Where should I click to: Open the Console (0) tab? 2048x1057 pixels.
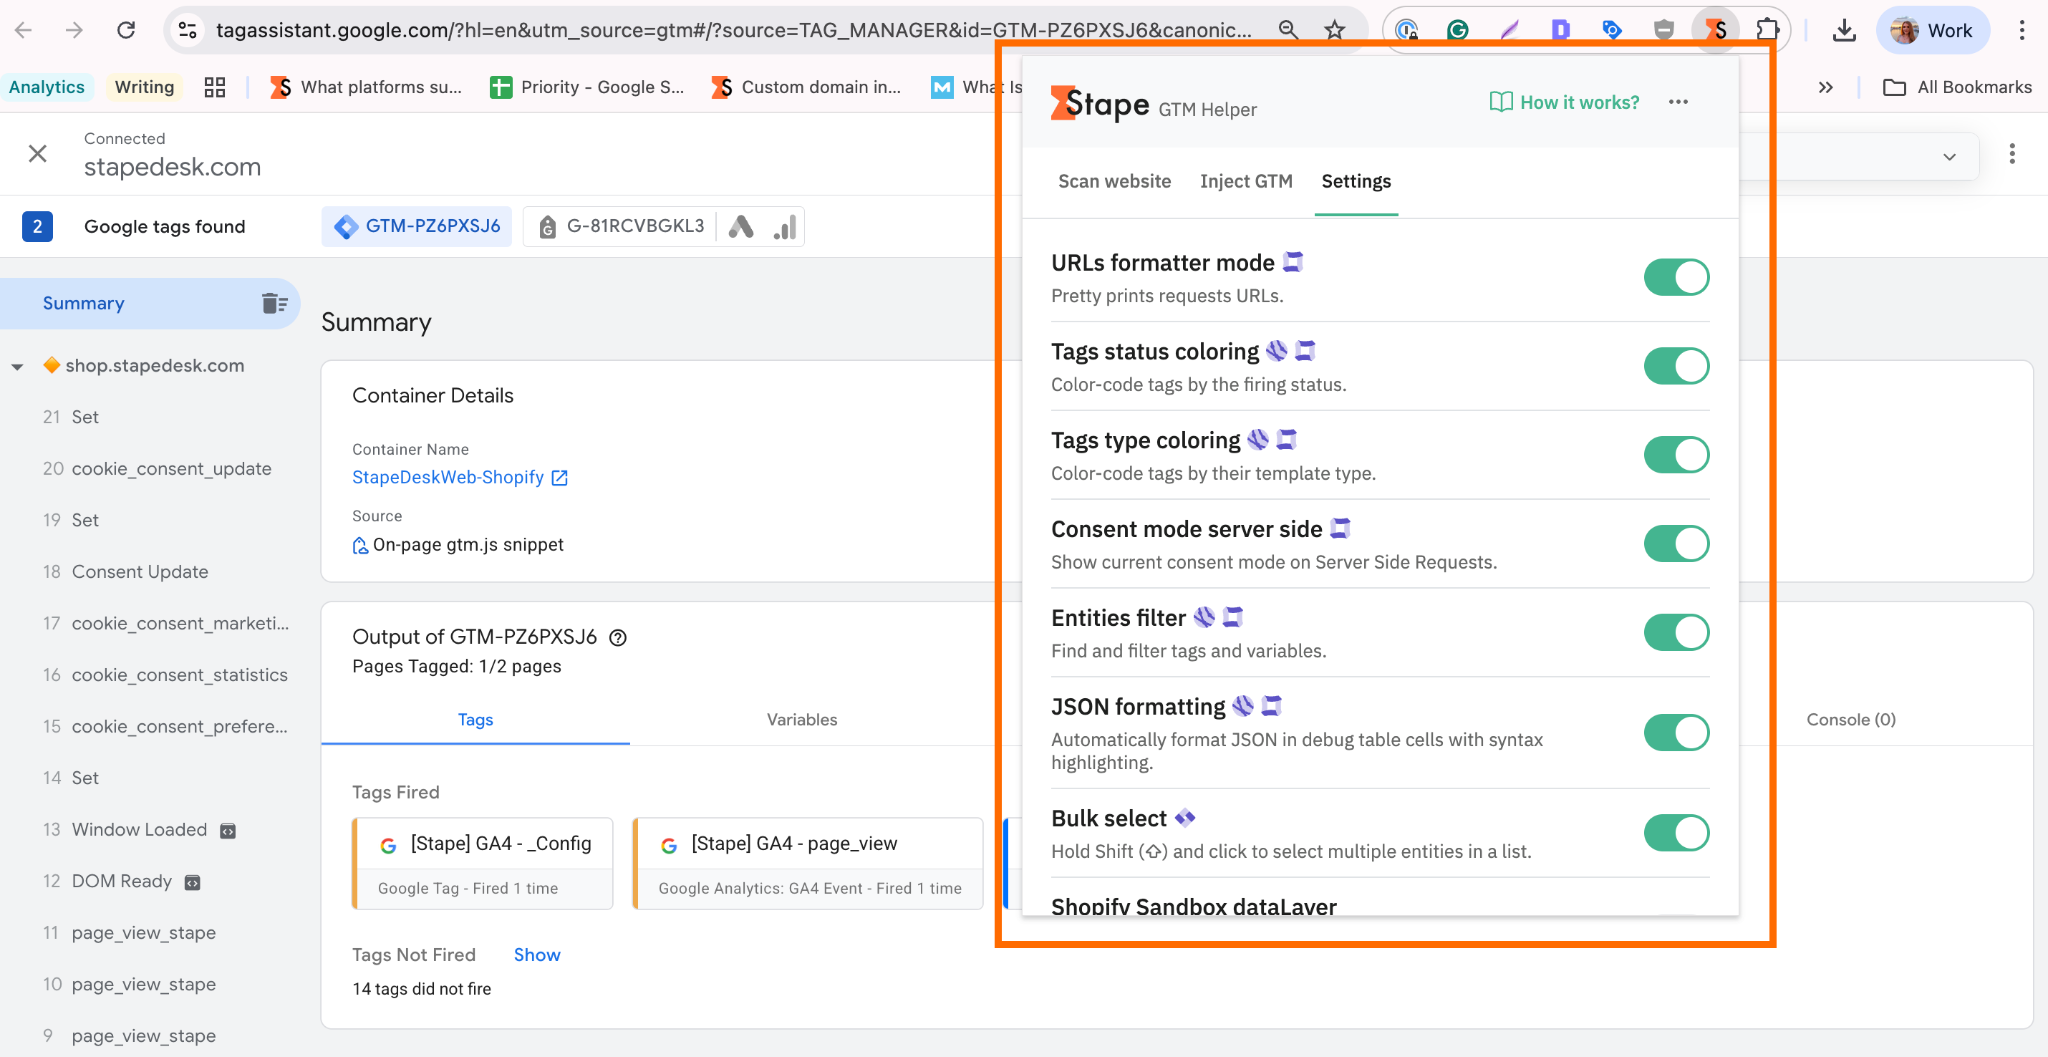coord(1851,720)
